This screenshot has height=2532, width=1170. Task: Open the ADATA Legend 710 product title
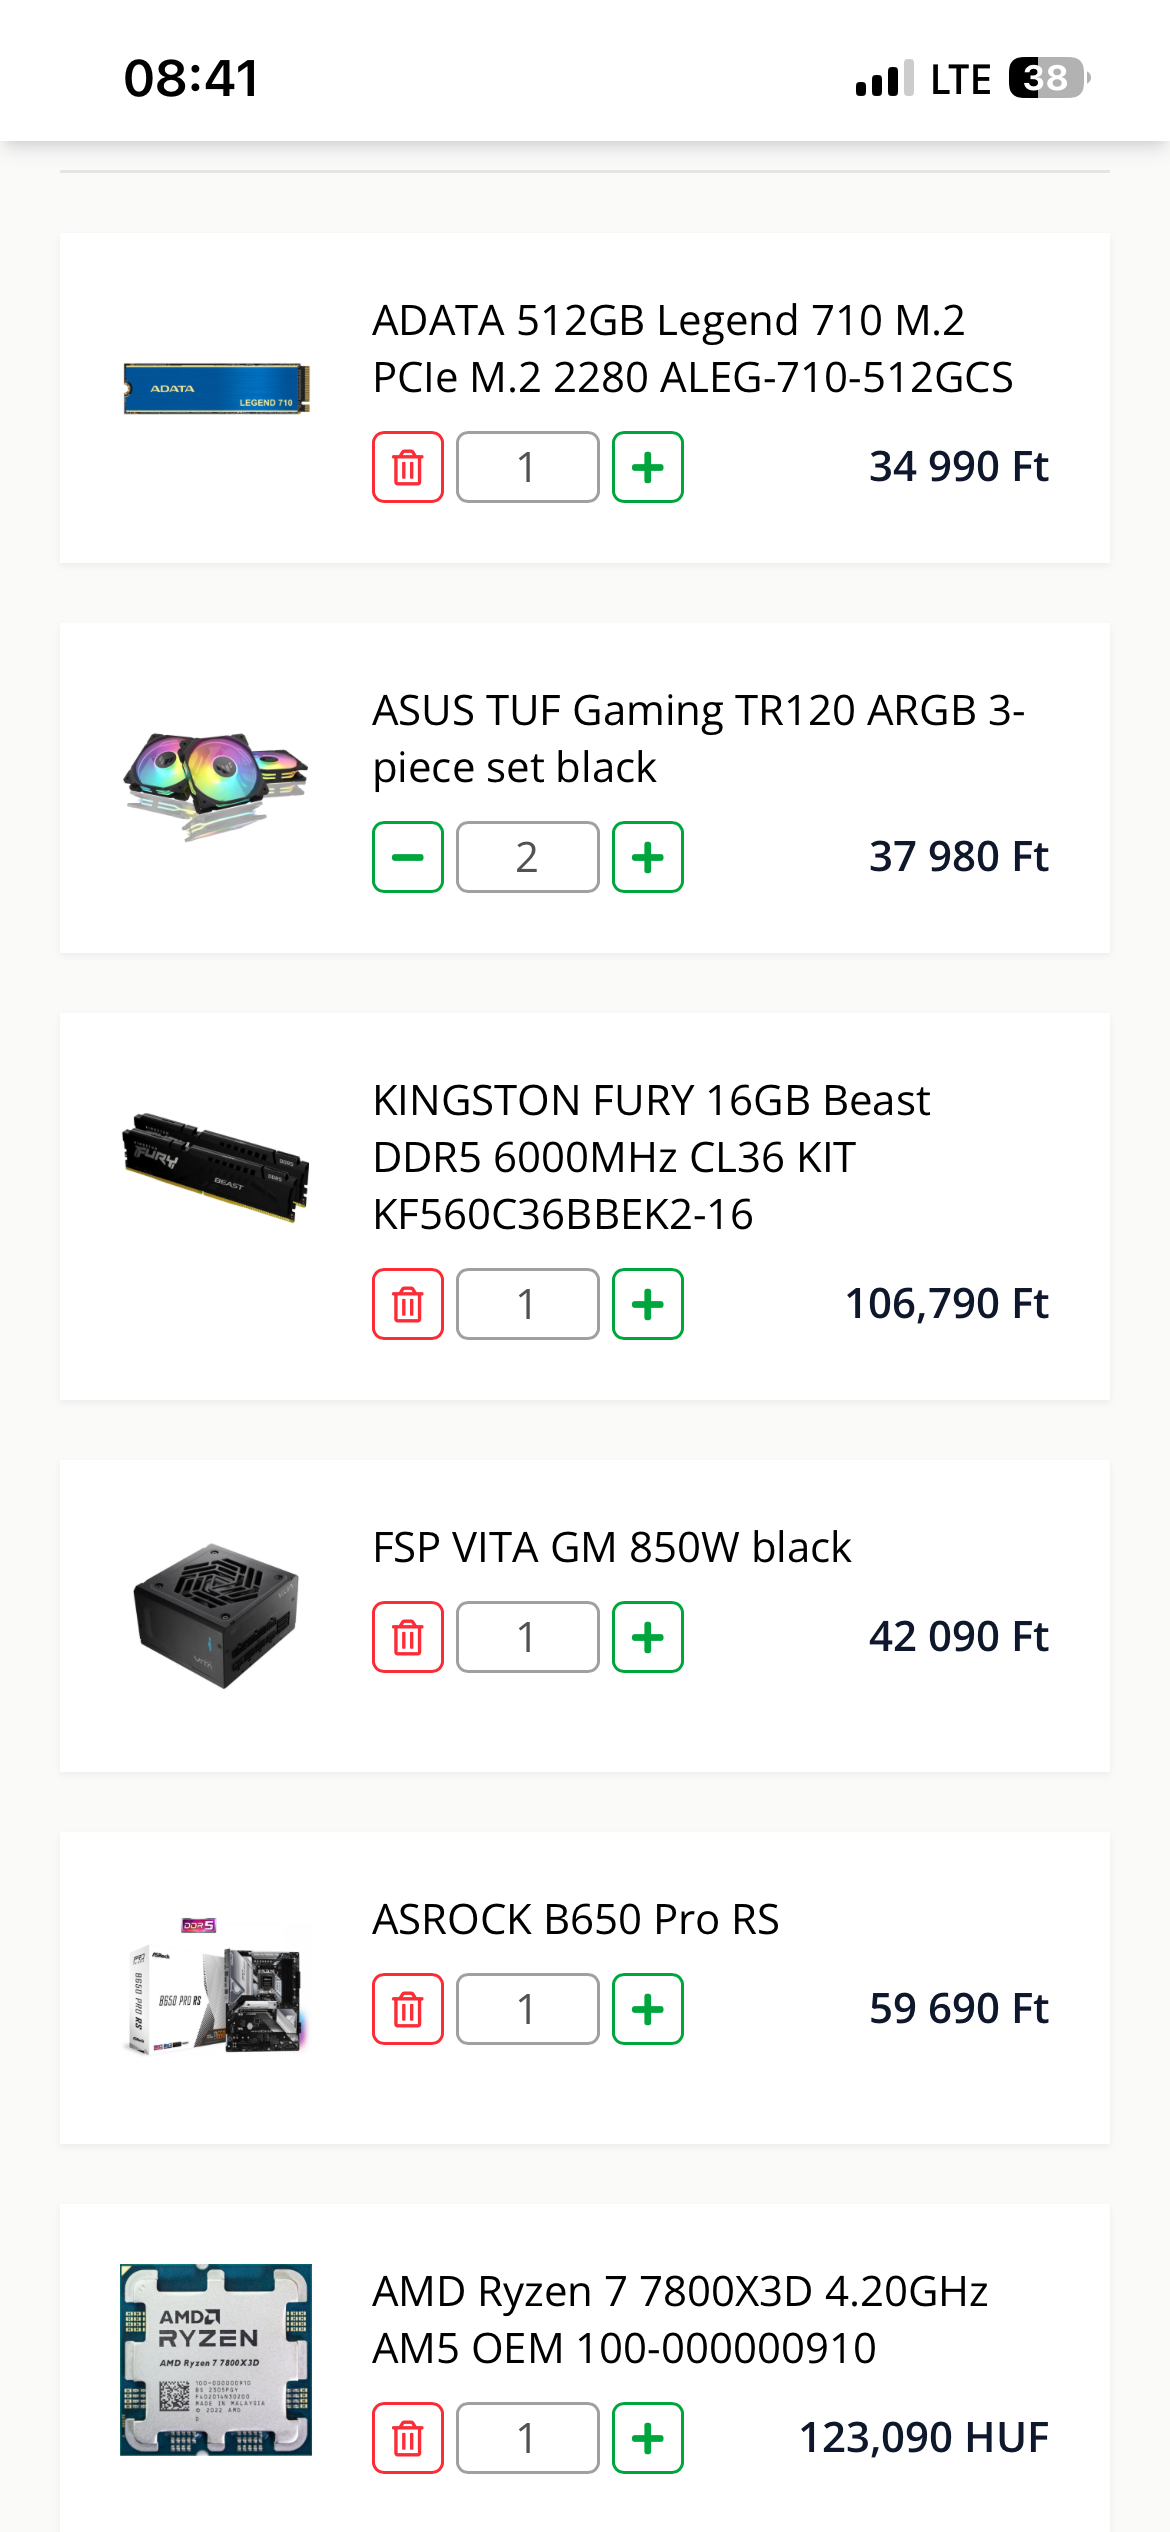click(692, 349)
